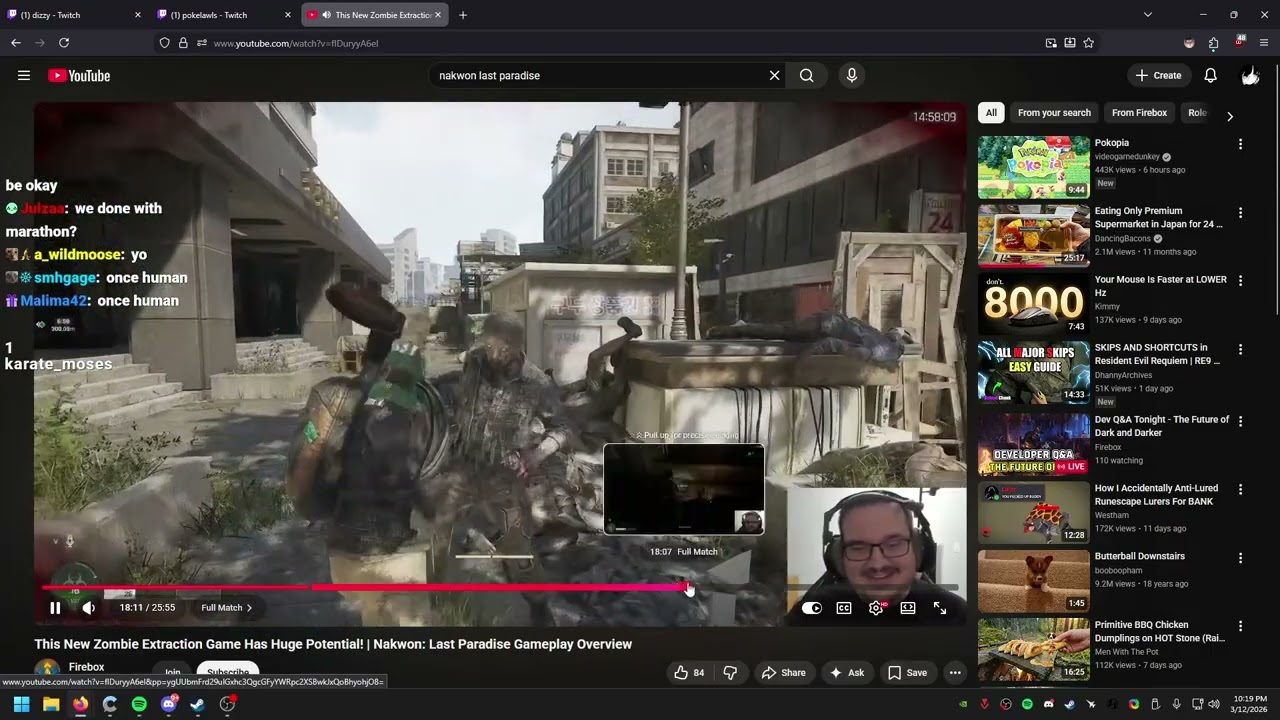This screenshot has width=1280, height=720.
Task: Expand the Full Match chapter label
Action: tap(227, 607)
